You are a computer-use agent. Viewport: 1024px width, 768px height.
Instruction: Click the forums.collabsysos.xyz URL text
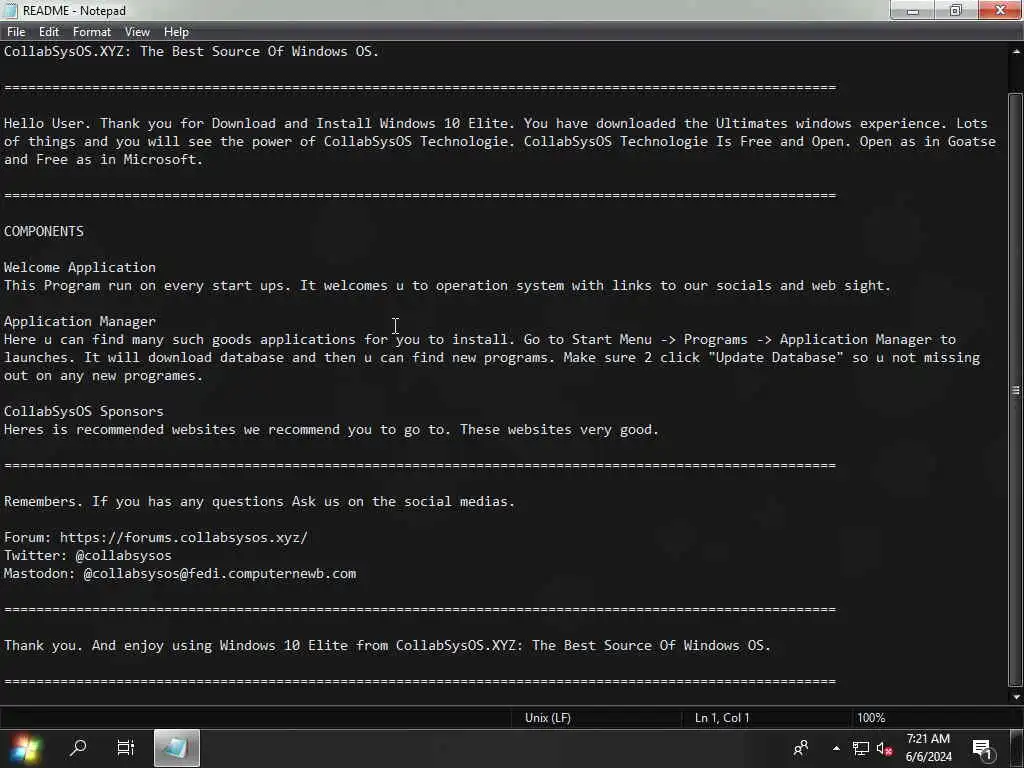(184, 537)
